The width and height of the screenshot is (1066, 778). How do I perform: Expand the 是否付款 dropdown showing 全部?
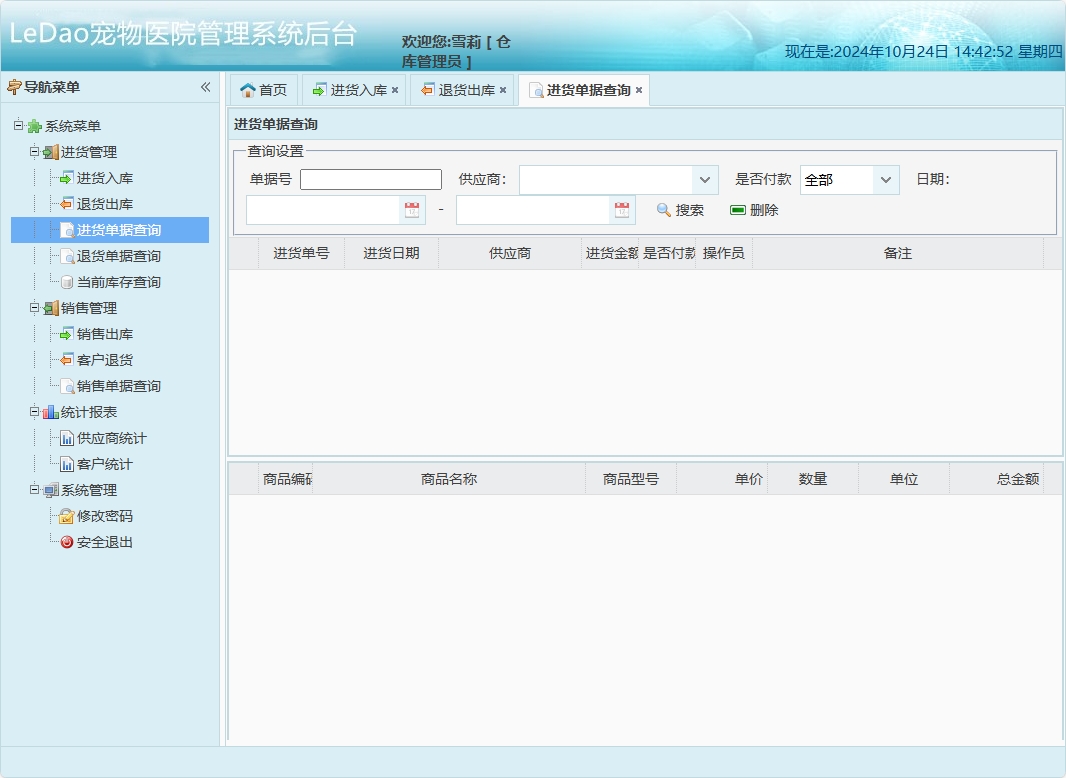(x=885, y=179)
